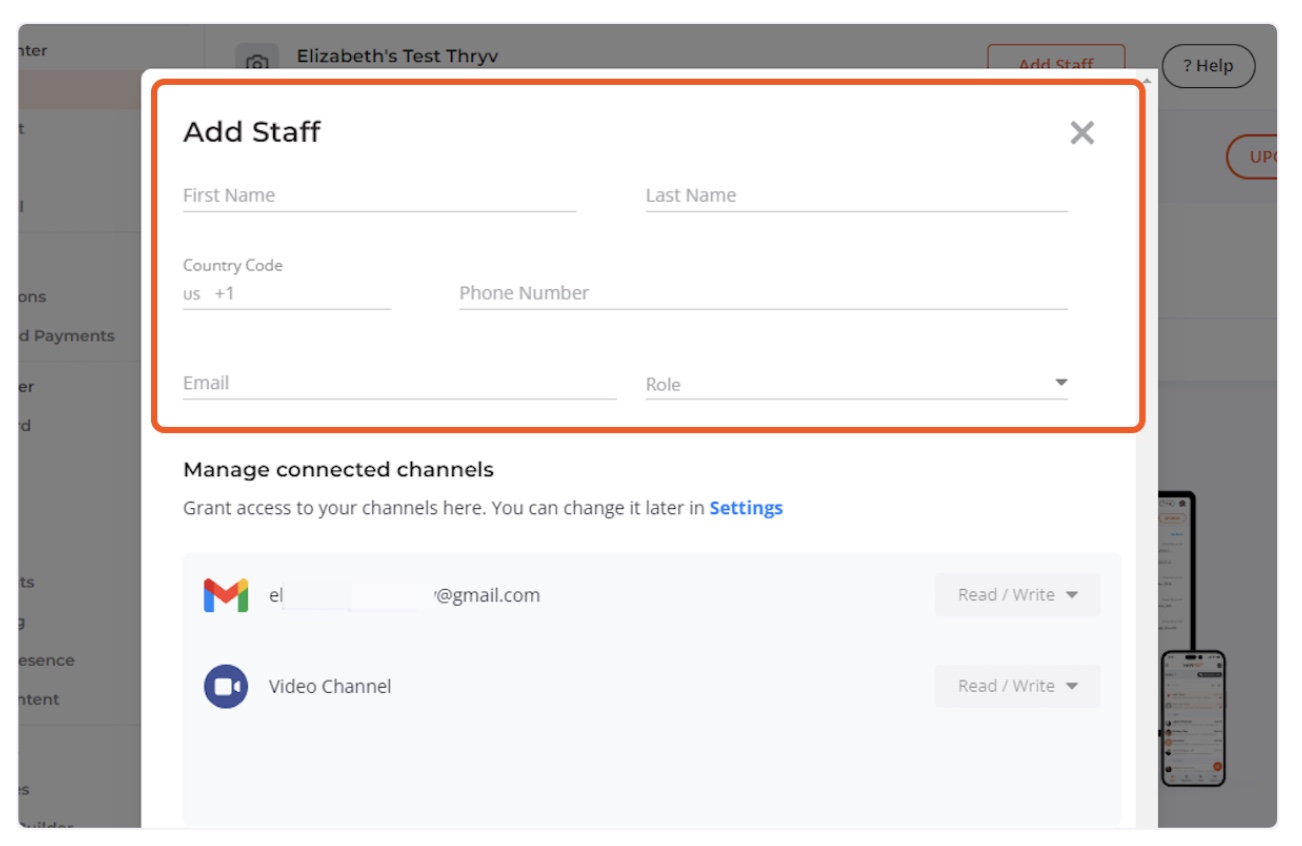Image resolution: width=1302 pixels, height=846 pixels.
Task: Click the Elizabeth's Test Thryv title
Action: pyautogui.click(x=395, y=56)
